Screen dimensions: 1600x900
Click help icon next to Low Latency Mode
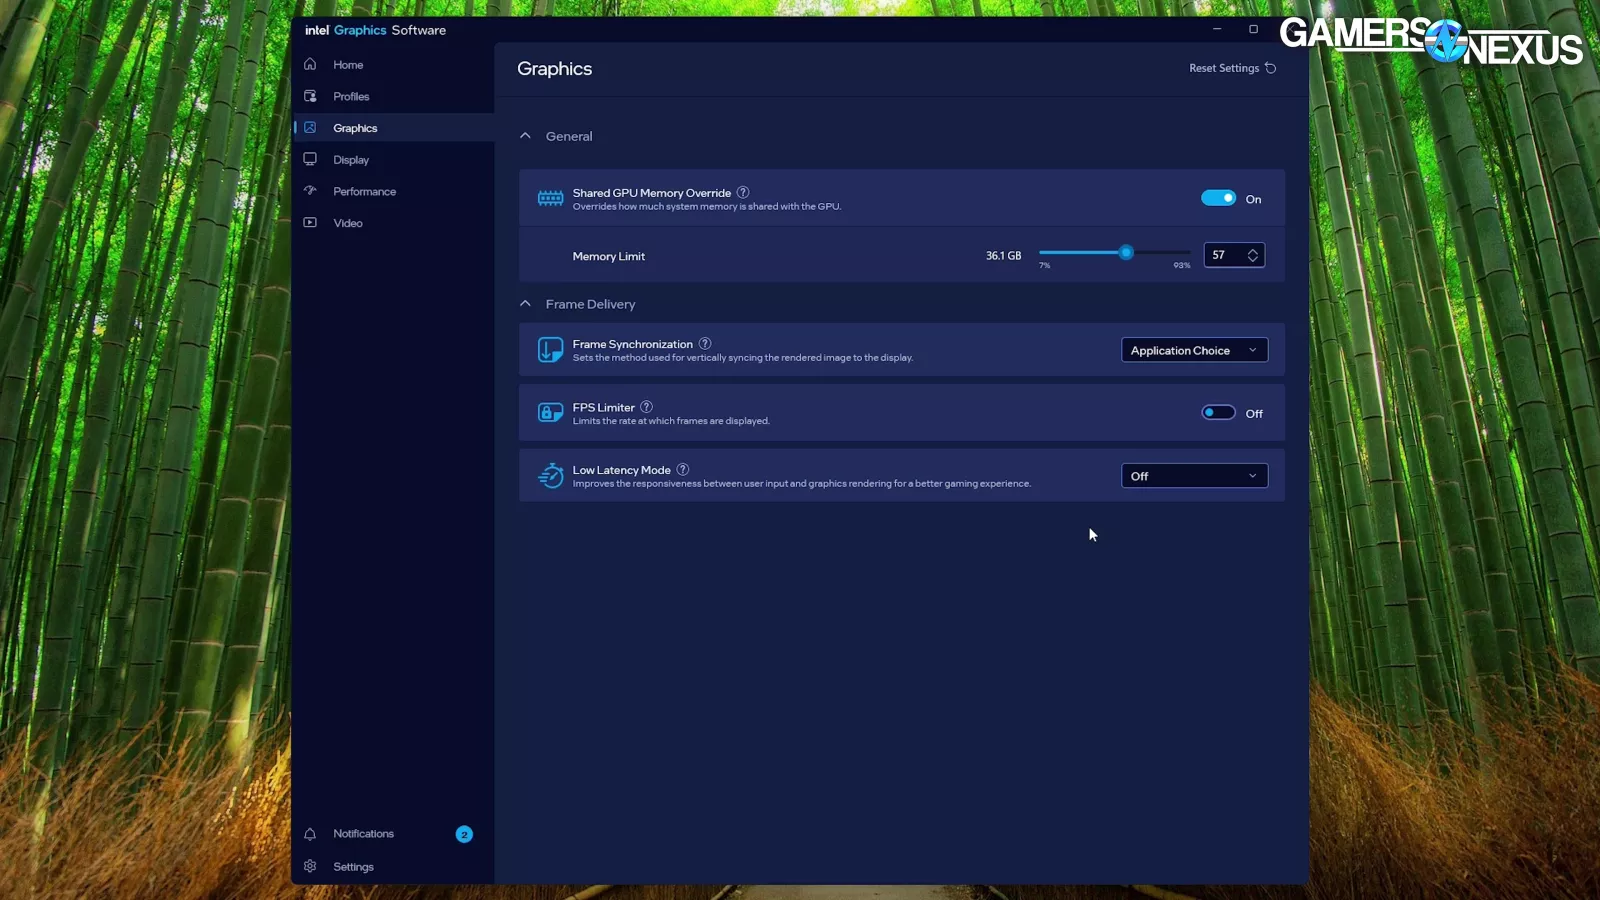(x=683, y=469)
